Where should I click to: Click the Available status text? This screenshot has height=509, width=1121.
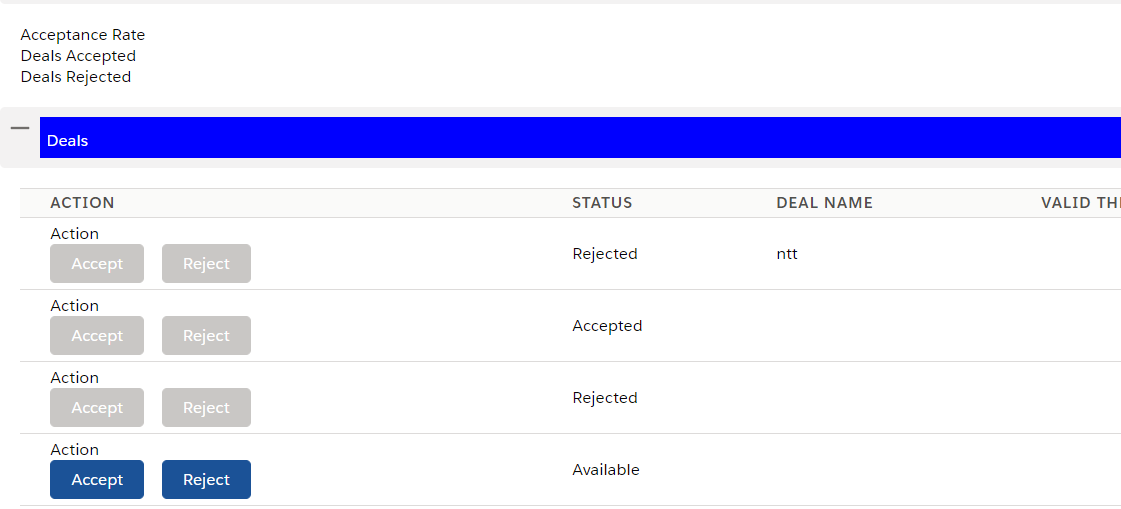tap(606, 470)
